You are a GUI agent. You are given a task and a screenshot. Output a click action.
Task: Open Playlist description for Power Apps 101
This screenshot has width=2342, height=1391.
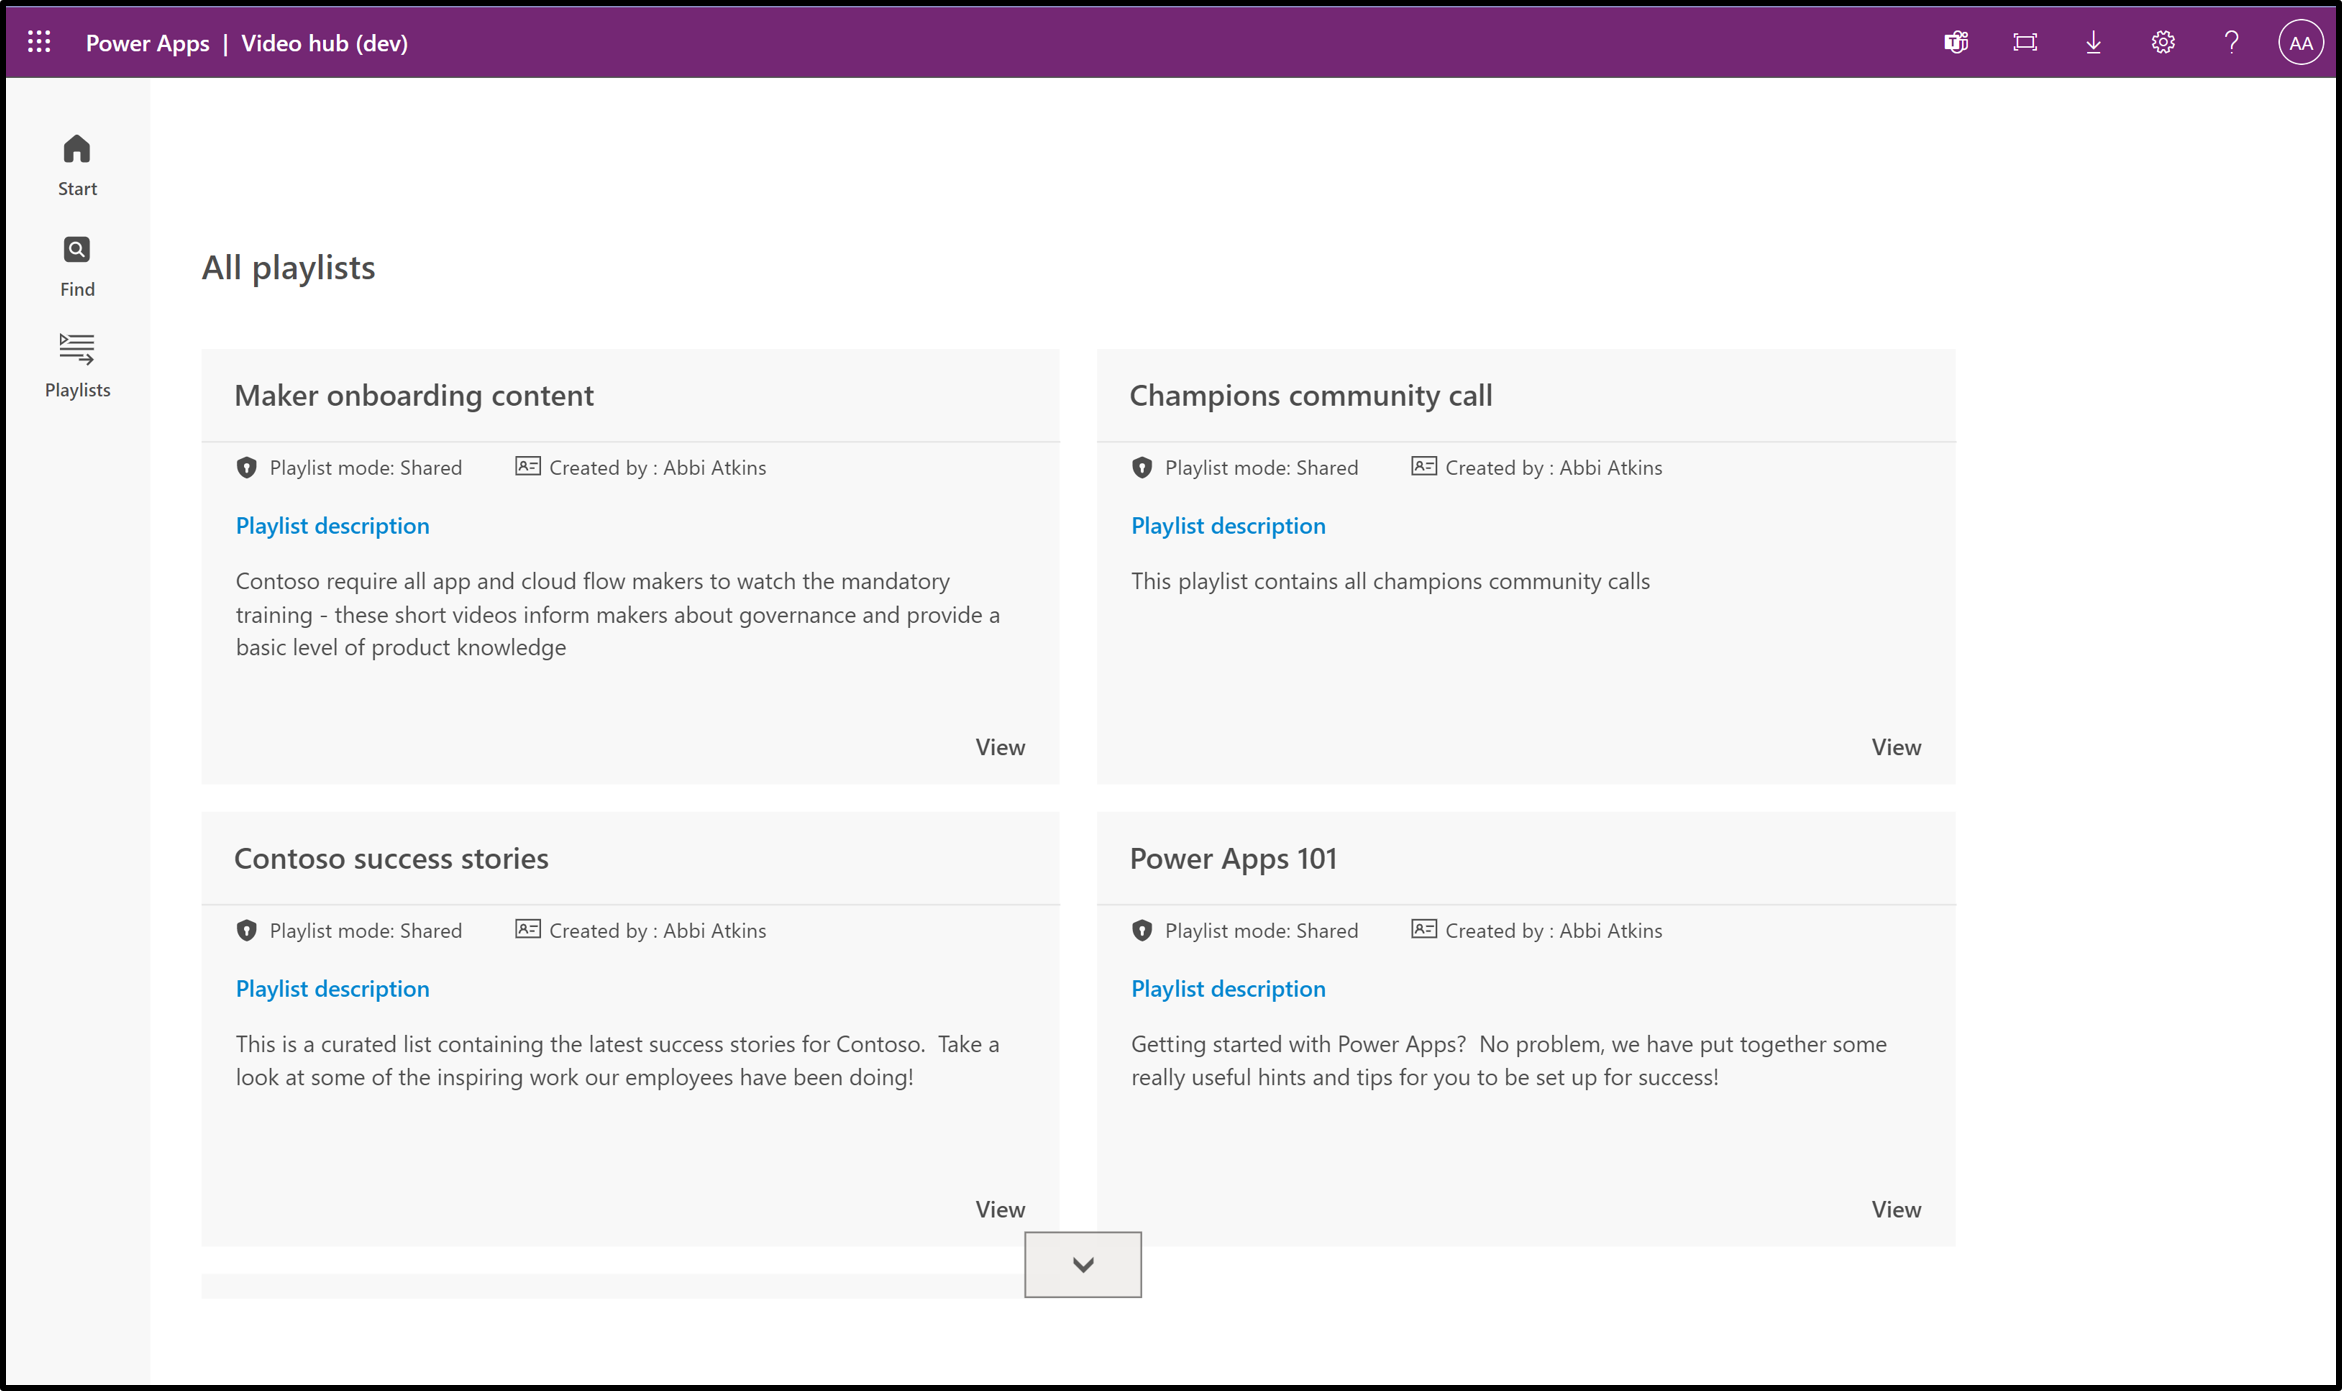1228,989
